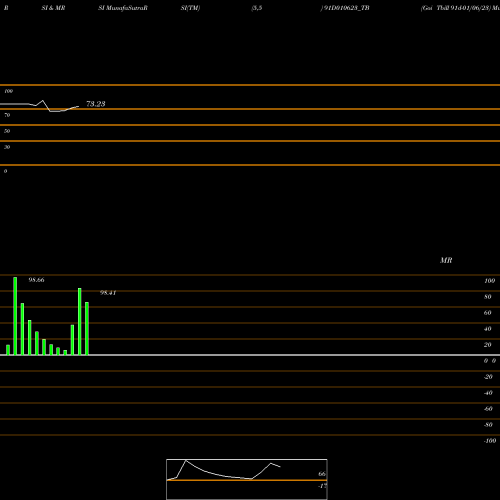
Task: Click the 91D010623_TB symbol text
Action: coord(346,8)
